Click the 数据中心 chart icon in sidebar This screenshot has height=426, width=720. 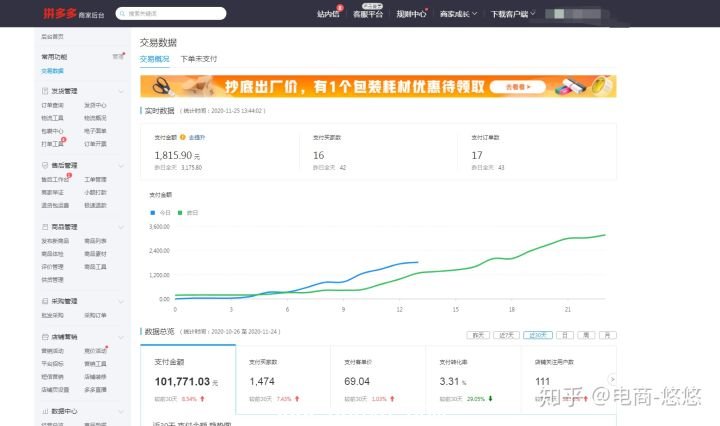coord(45,411)
